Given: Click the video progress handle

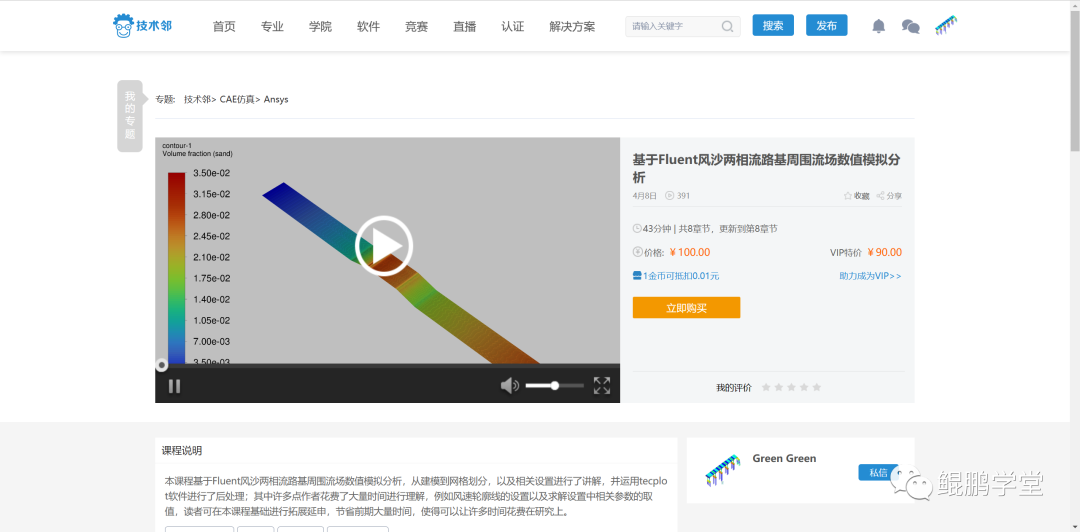Looking at the screenshot, I should (x=161, y=365).
